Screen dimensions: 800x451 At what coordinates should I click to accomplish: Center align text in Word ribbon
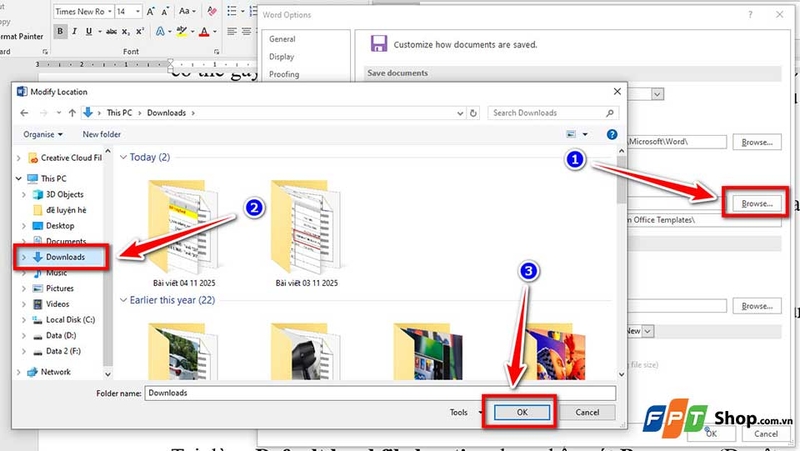(x=246, y=32)
